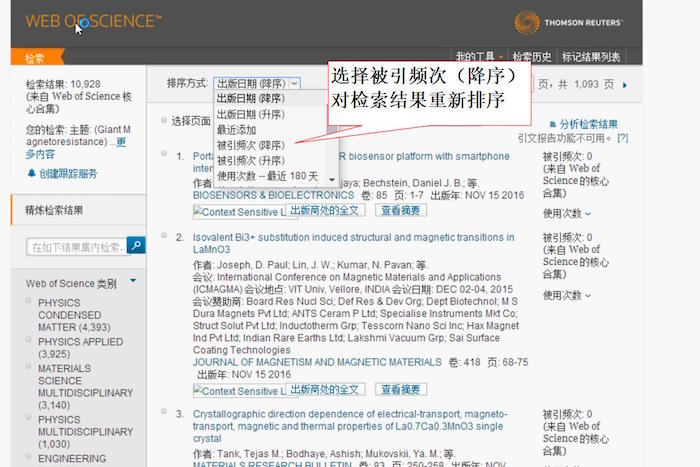Click 出版商处的全文 button for result 2

click(x=325, y=389)
